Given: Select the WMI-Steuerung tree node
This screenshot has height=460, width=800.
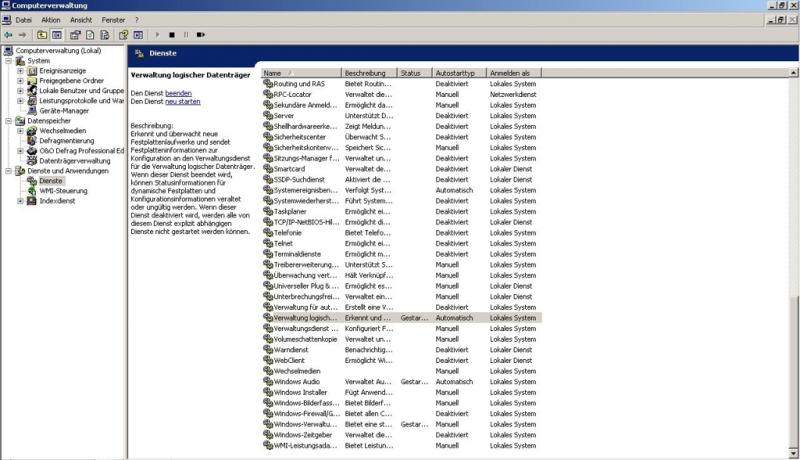Looking at the screenshot, I should coord(63,191).
